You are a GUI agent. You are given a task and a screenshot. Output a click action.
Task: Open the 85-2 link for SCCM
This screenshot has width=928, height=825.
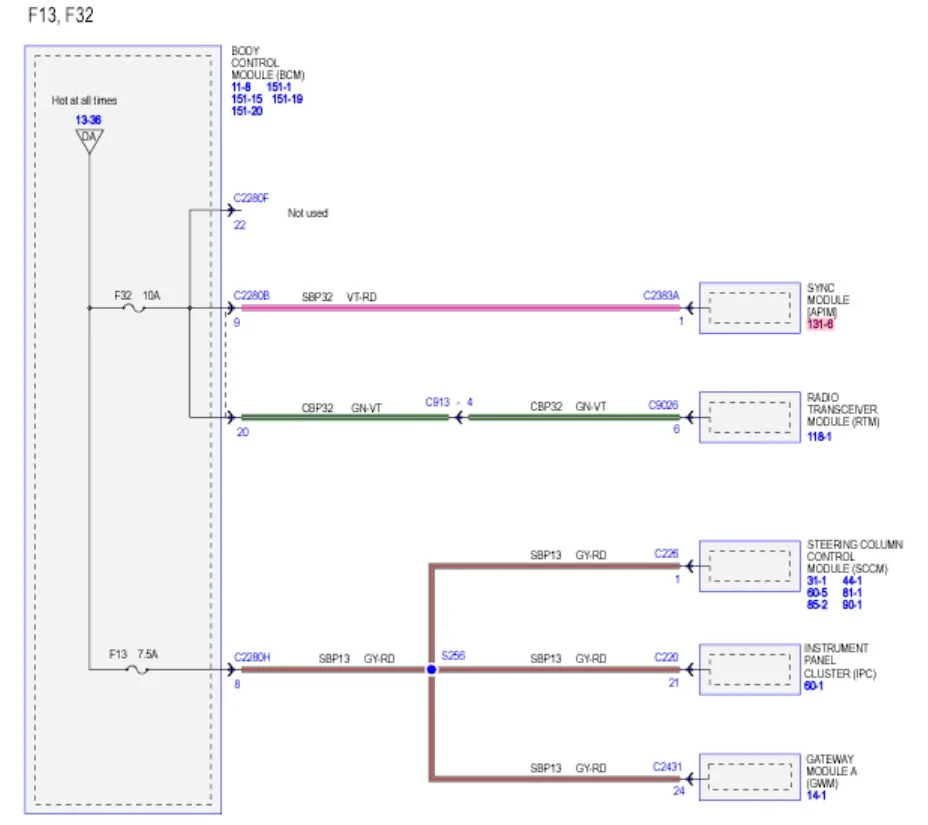(x=817, y=604)
